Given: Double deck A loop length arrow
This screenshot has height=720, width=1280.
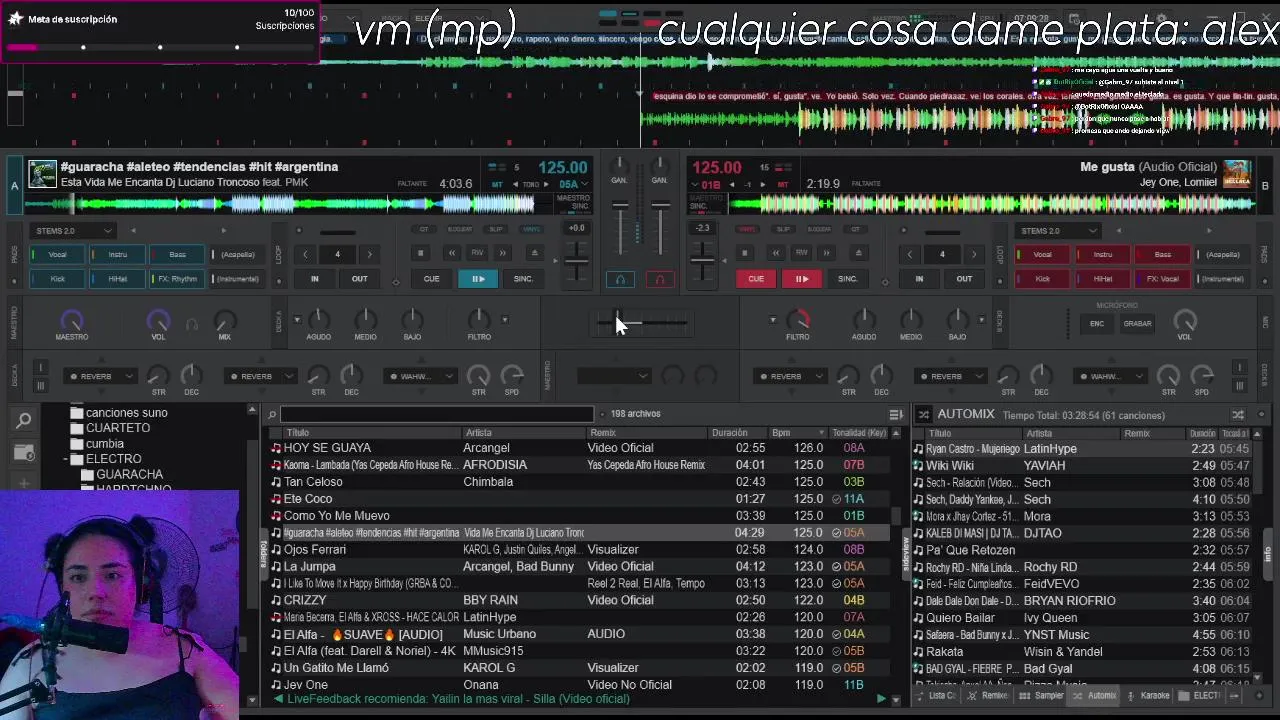Looking at the screenshot, I should click(x=369, y=254).
